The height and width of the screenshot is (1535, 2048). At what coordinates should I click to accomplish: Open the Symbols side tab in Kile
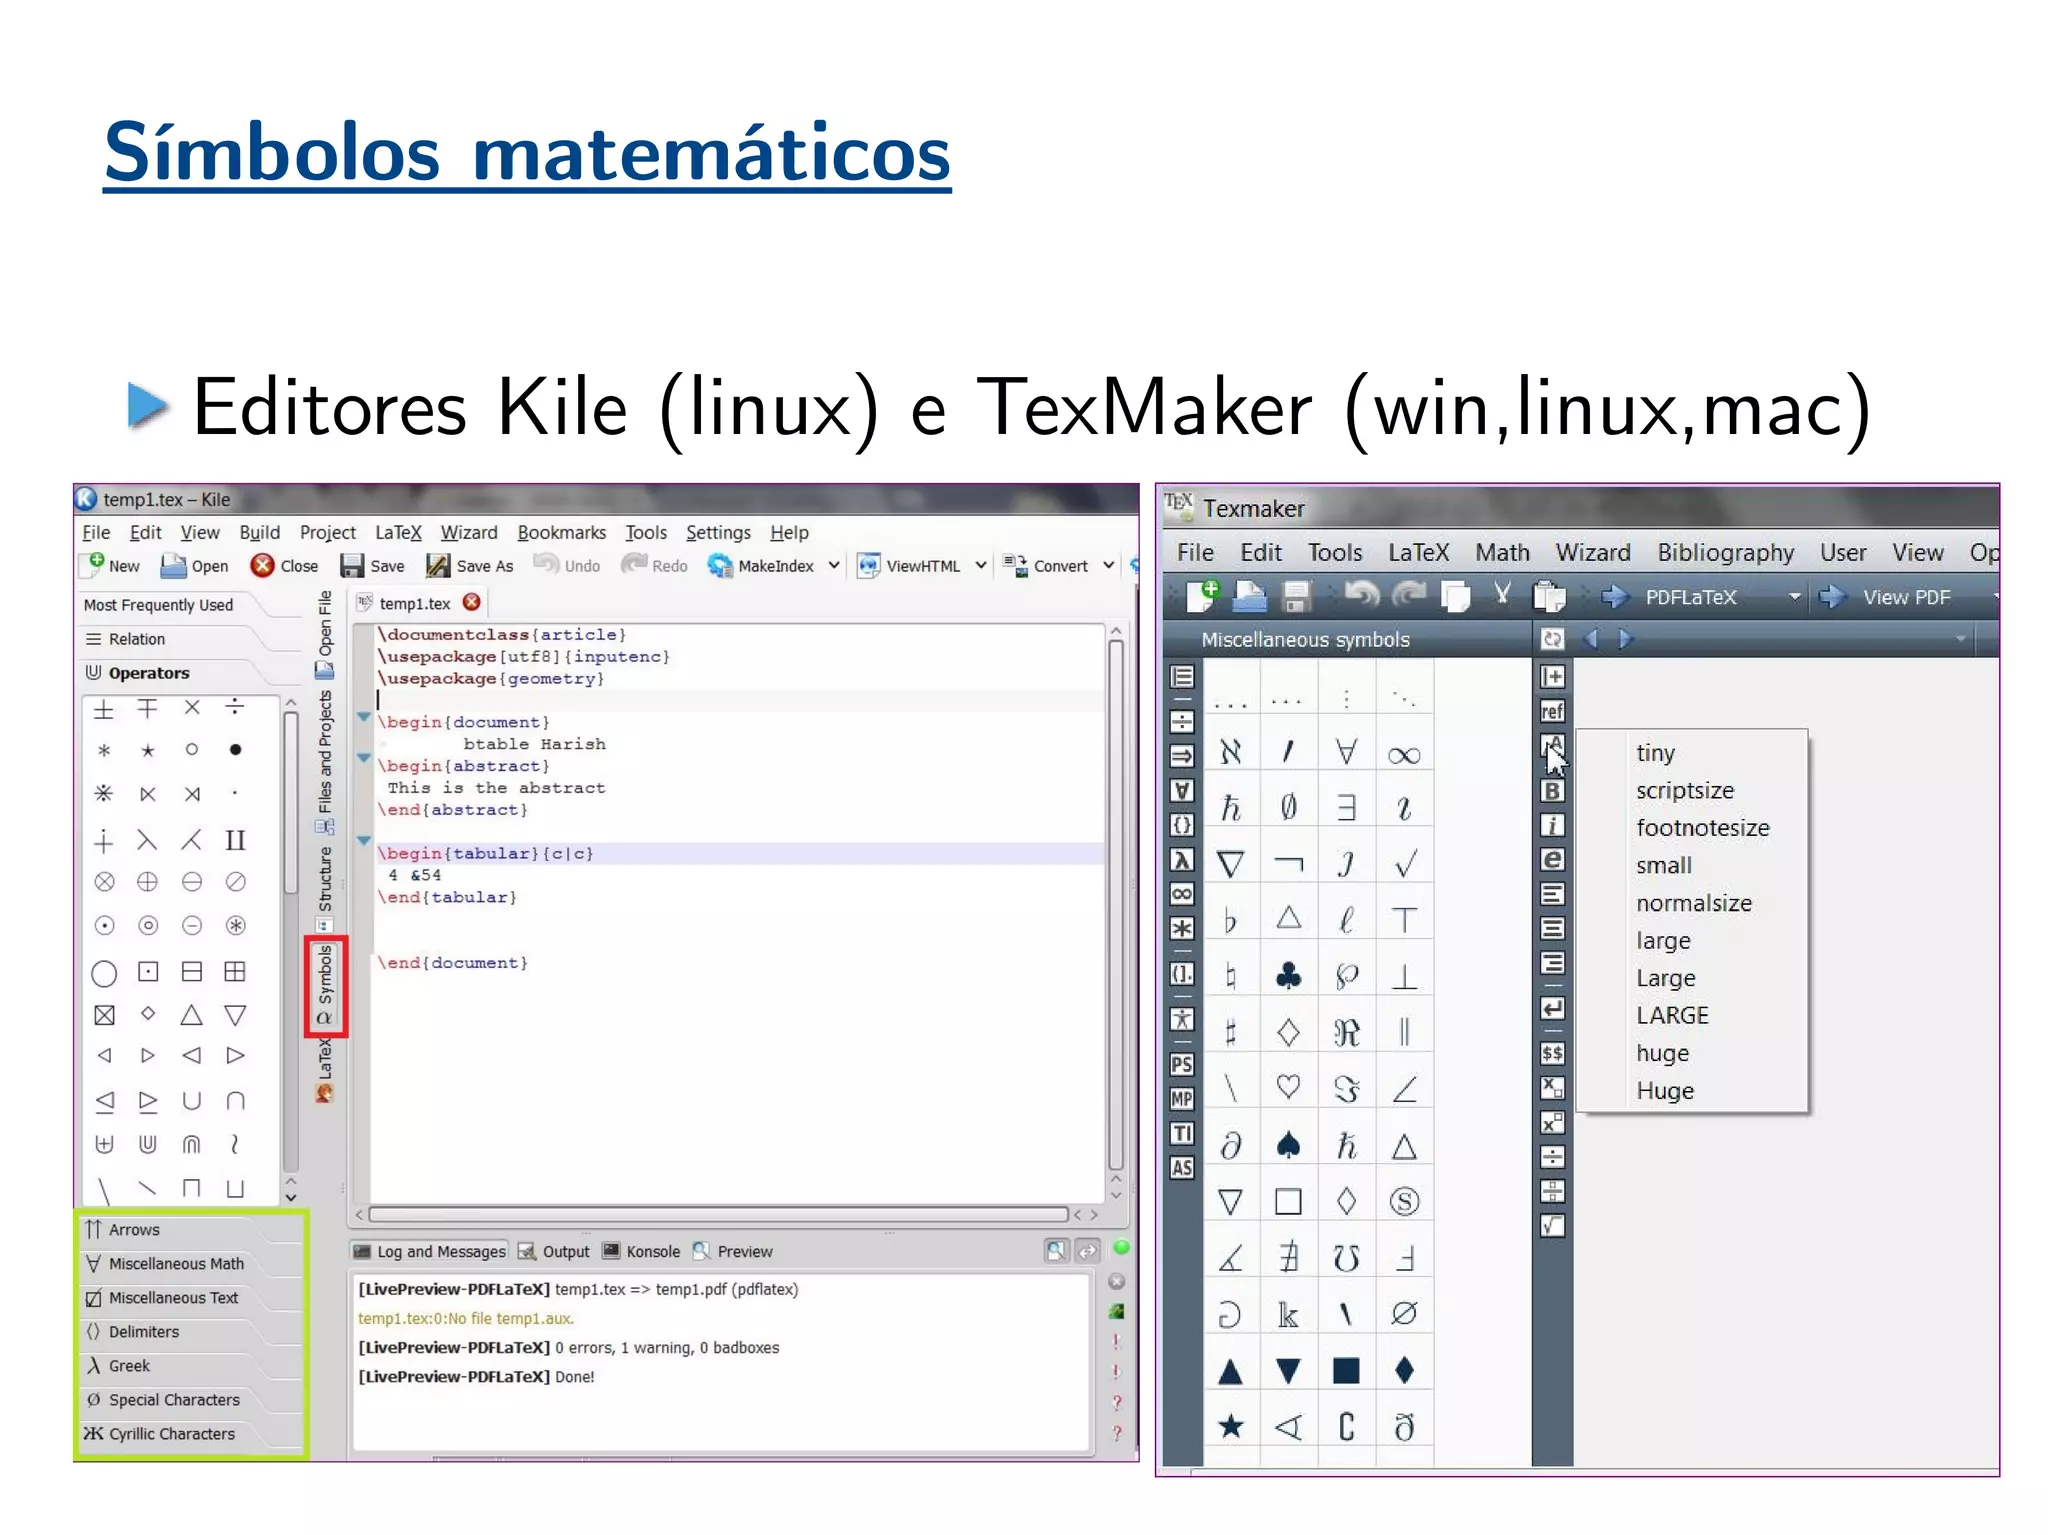326,986
